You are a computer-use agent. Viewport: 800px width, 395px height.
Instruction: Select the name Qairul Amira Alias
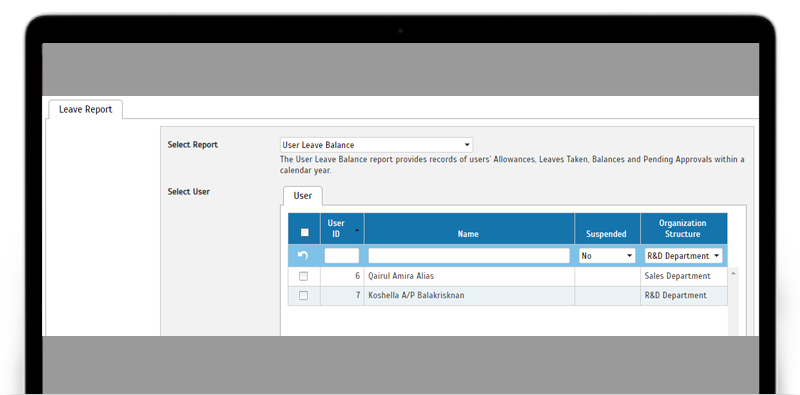pyautogui.click(x=401, y=276)
